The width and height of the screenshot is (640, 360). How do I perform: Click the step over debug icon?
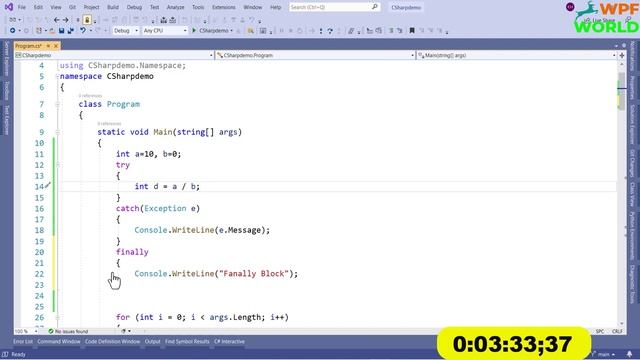click(330, 31)
